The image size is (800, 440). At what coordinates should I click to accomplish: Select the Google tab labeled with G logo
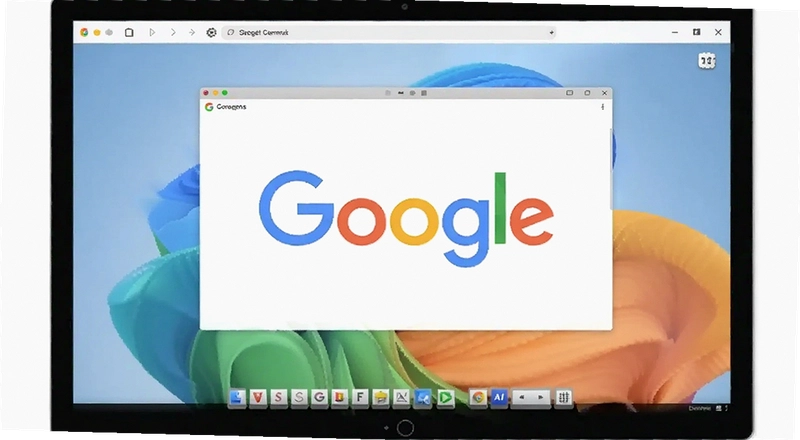226,107
